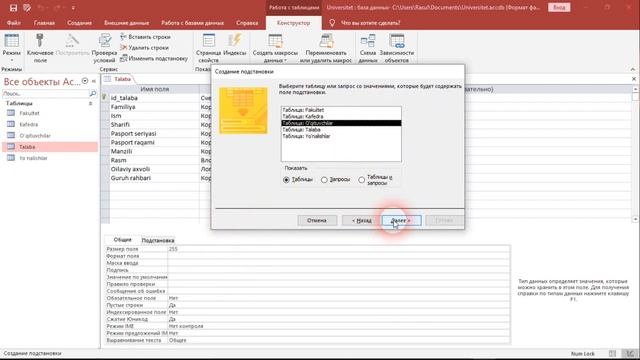Viewport: 640px width, 360px height.
Task: Click the Отмена button
Action: [317, 220]
